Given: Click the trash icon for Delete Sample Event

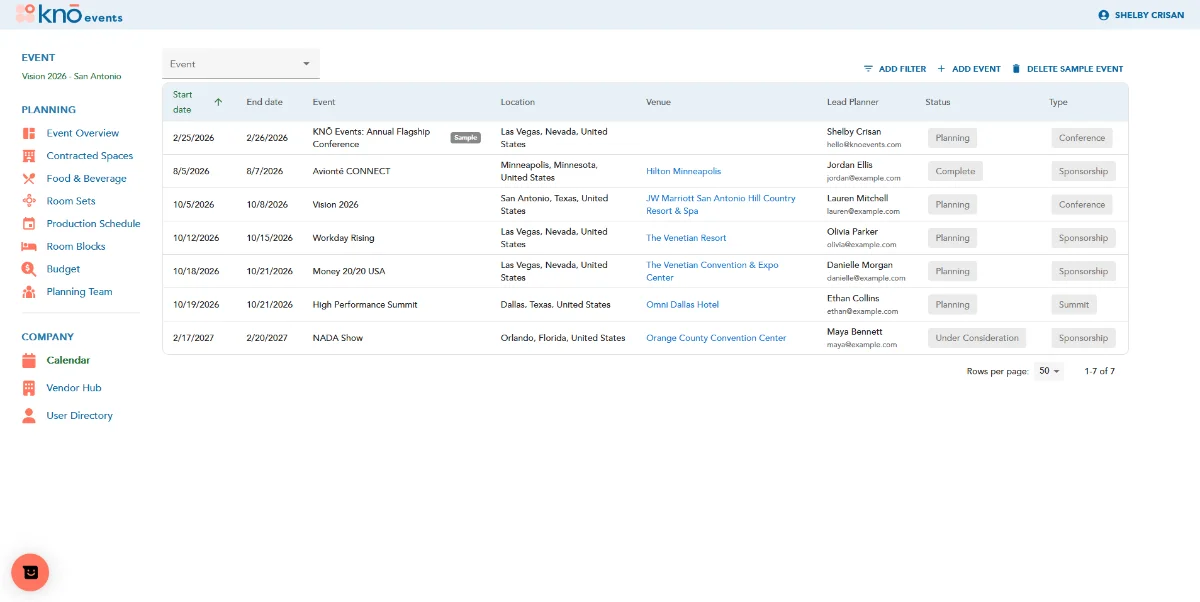Looking at the screenshot, I should coord(1016,69).
